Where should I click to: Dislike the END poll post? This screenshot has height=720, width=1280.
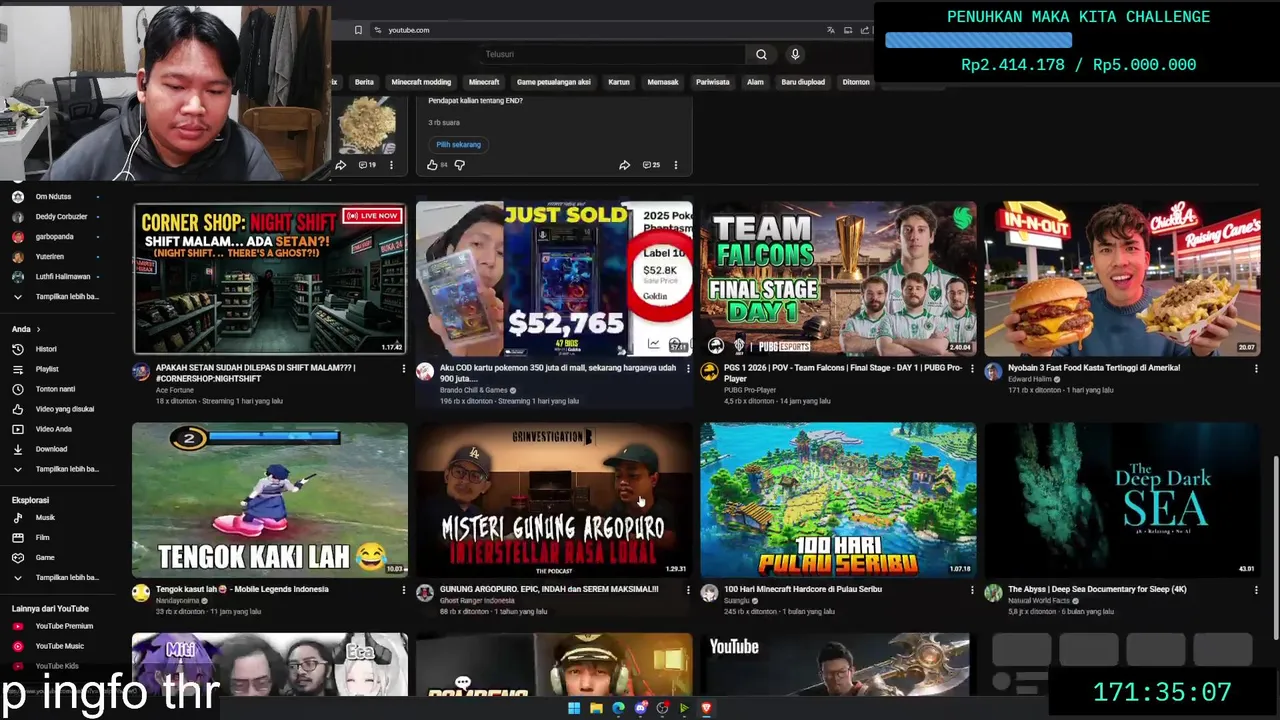click(460, 165)
